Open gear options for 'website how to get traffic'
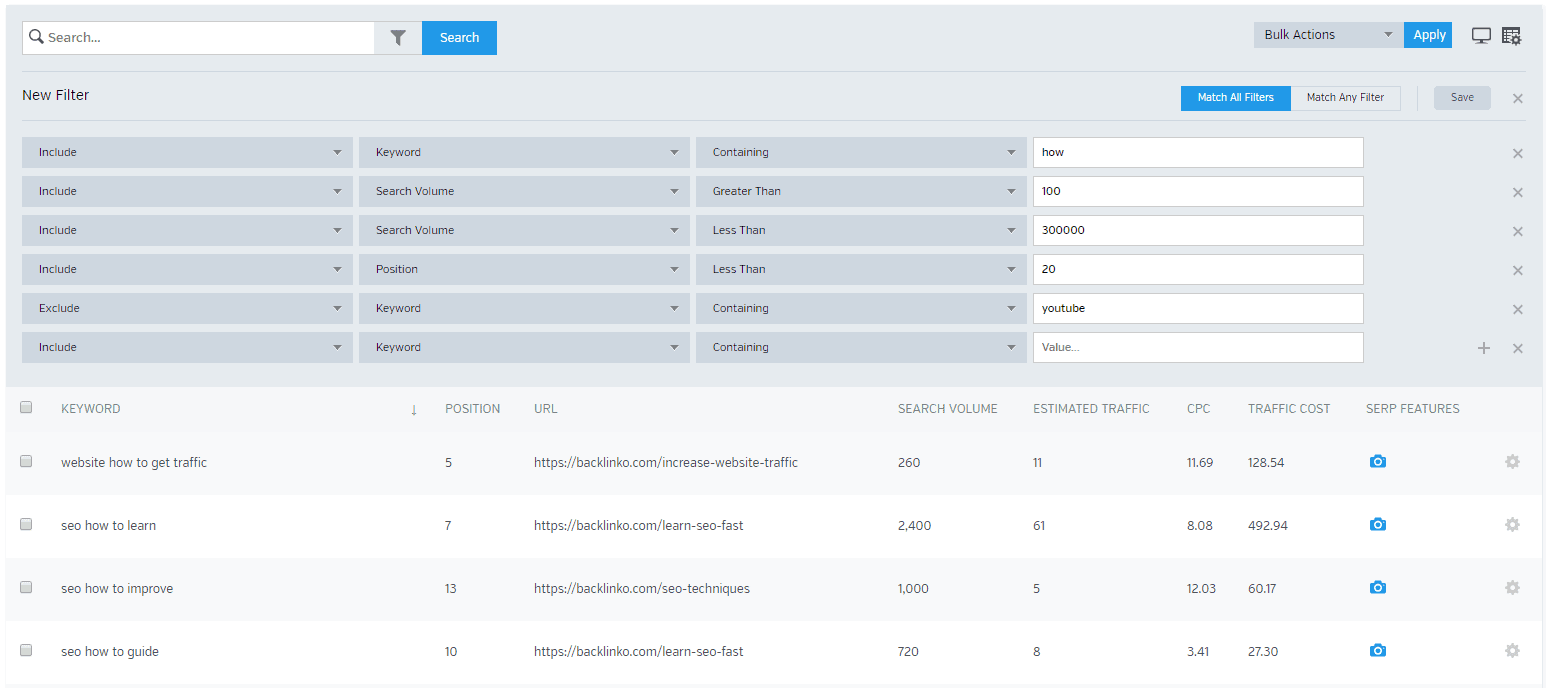This screenshot has width=1548, height=688. pos(1512,462)
